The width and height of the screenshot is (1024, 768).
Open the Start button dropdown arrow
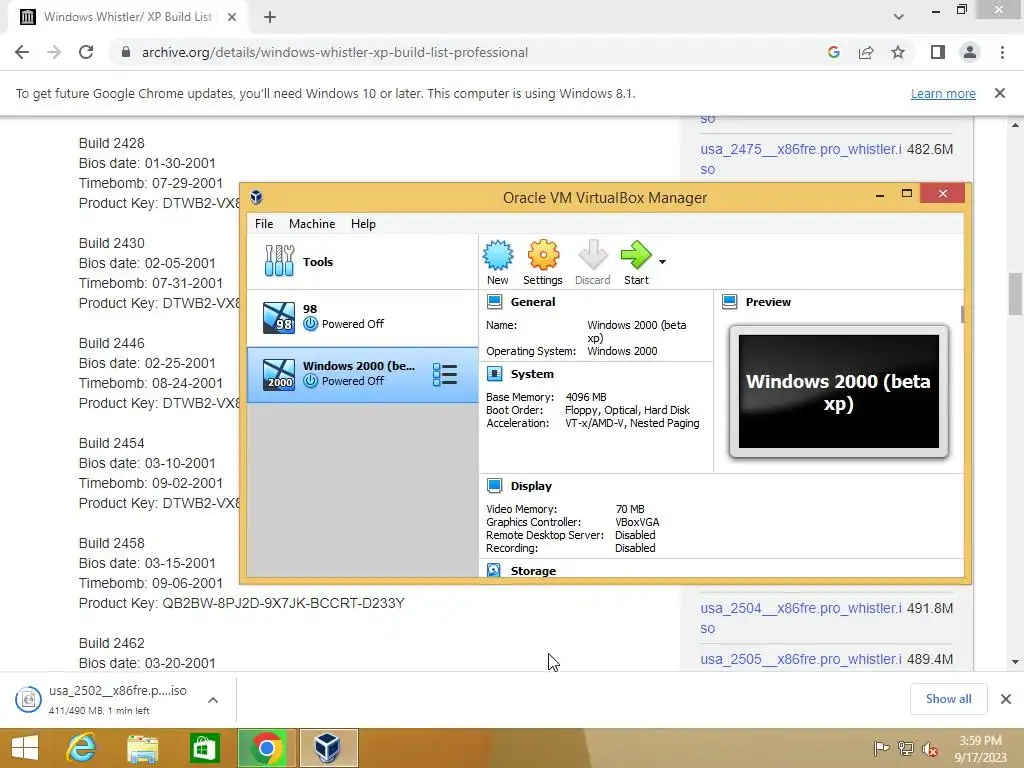tap(662, 262)
